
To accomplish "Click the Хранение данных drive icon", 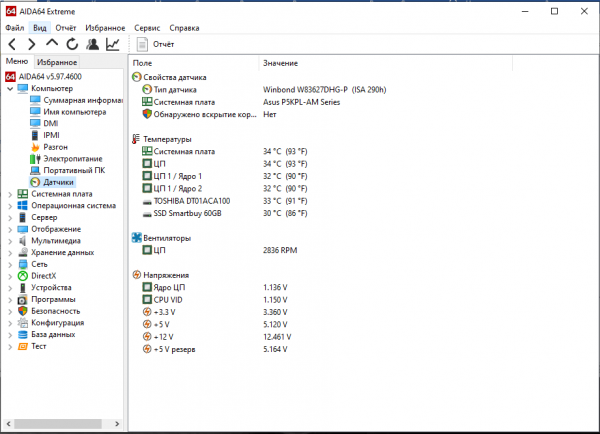I will [x=23, y=253].
